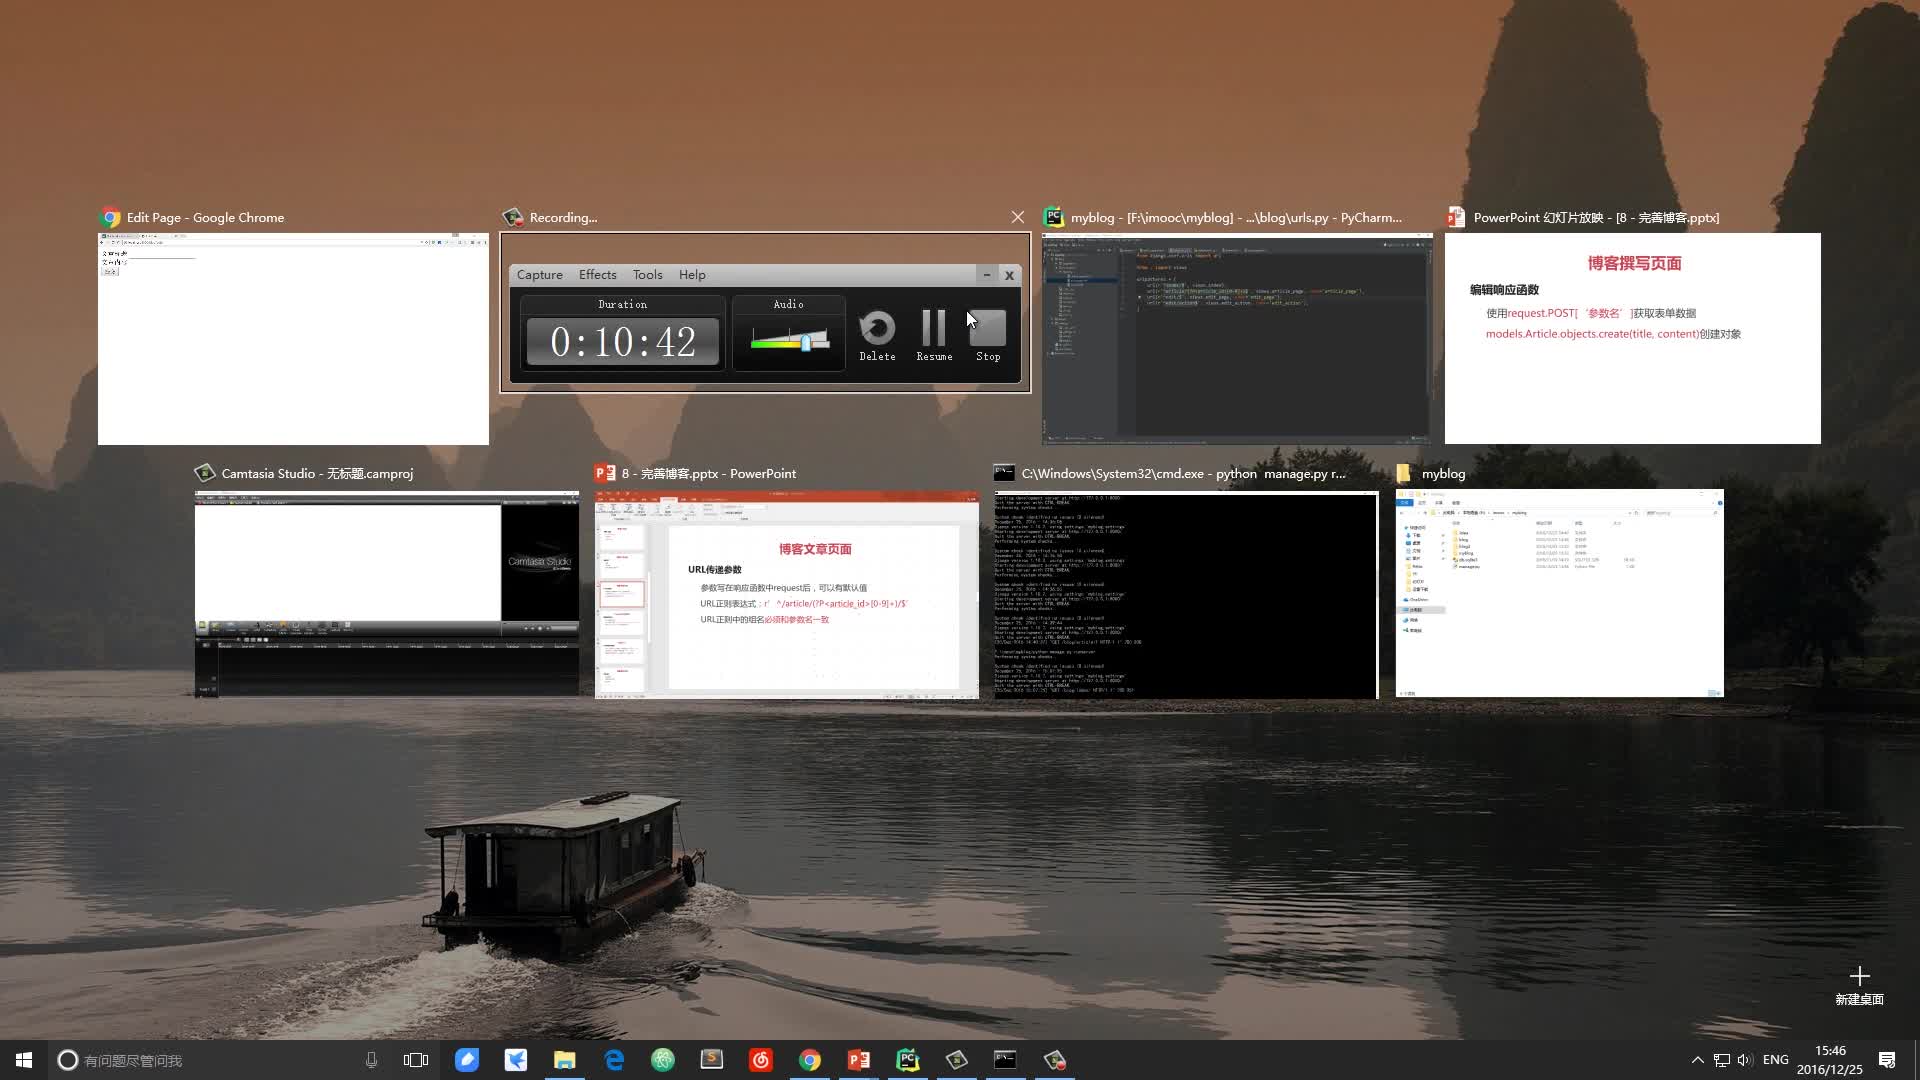Switch ENG input language indicator
The width and height of the screenshot is (1920, 1080).
point(1776,1060)
